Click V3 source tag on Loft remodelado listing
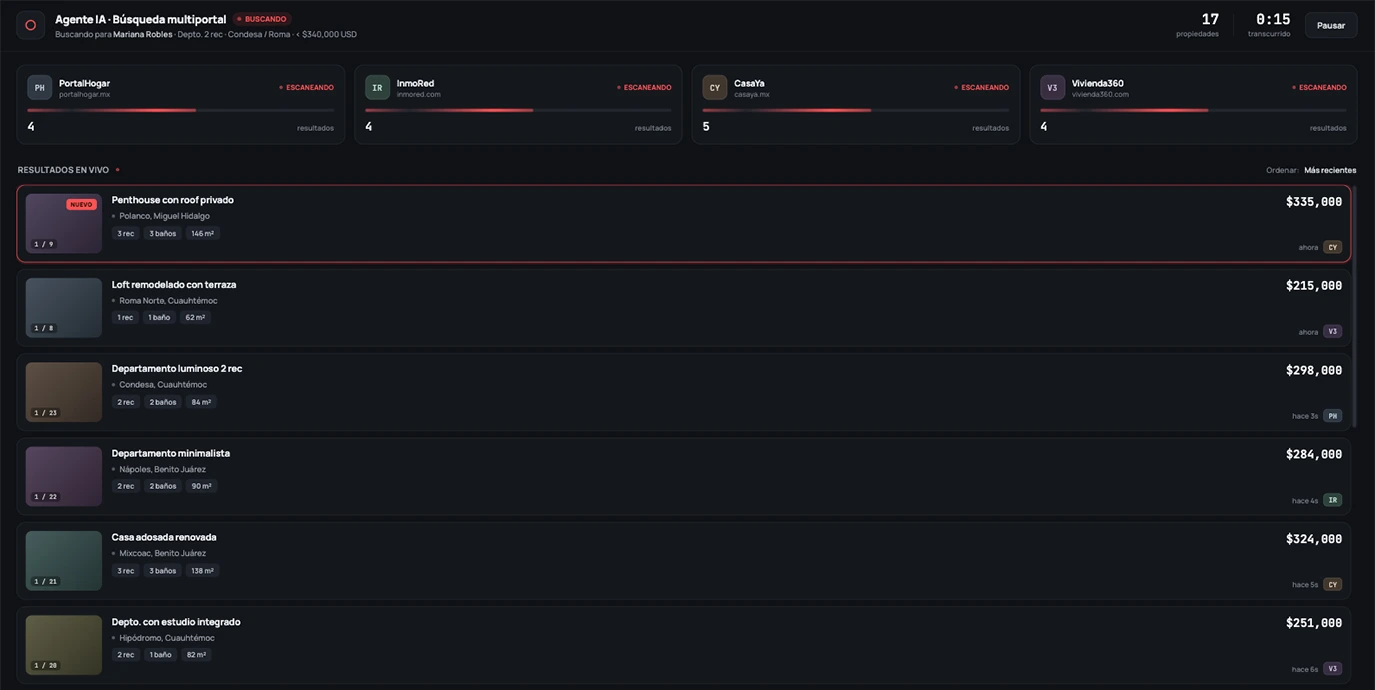This screenshot has width=1375, height=690. (1332, 331)
